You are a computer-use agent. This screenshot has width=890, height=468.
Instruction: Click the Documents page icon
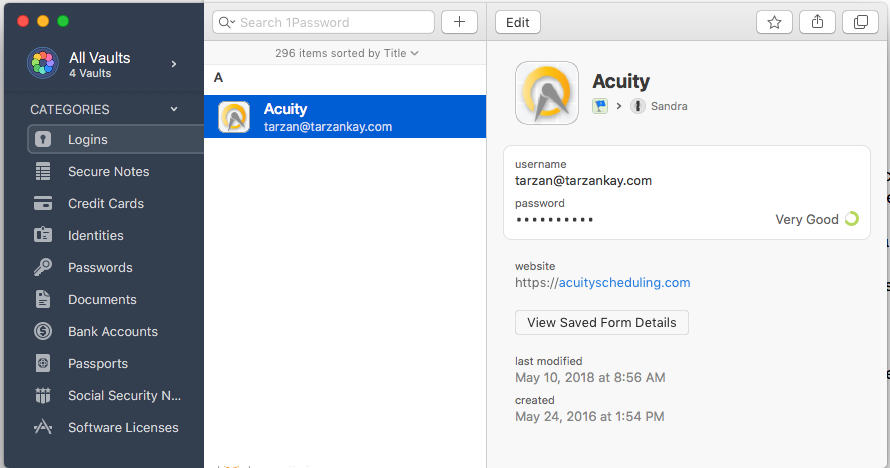[x=43, y=299]
